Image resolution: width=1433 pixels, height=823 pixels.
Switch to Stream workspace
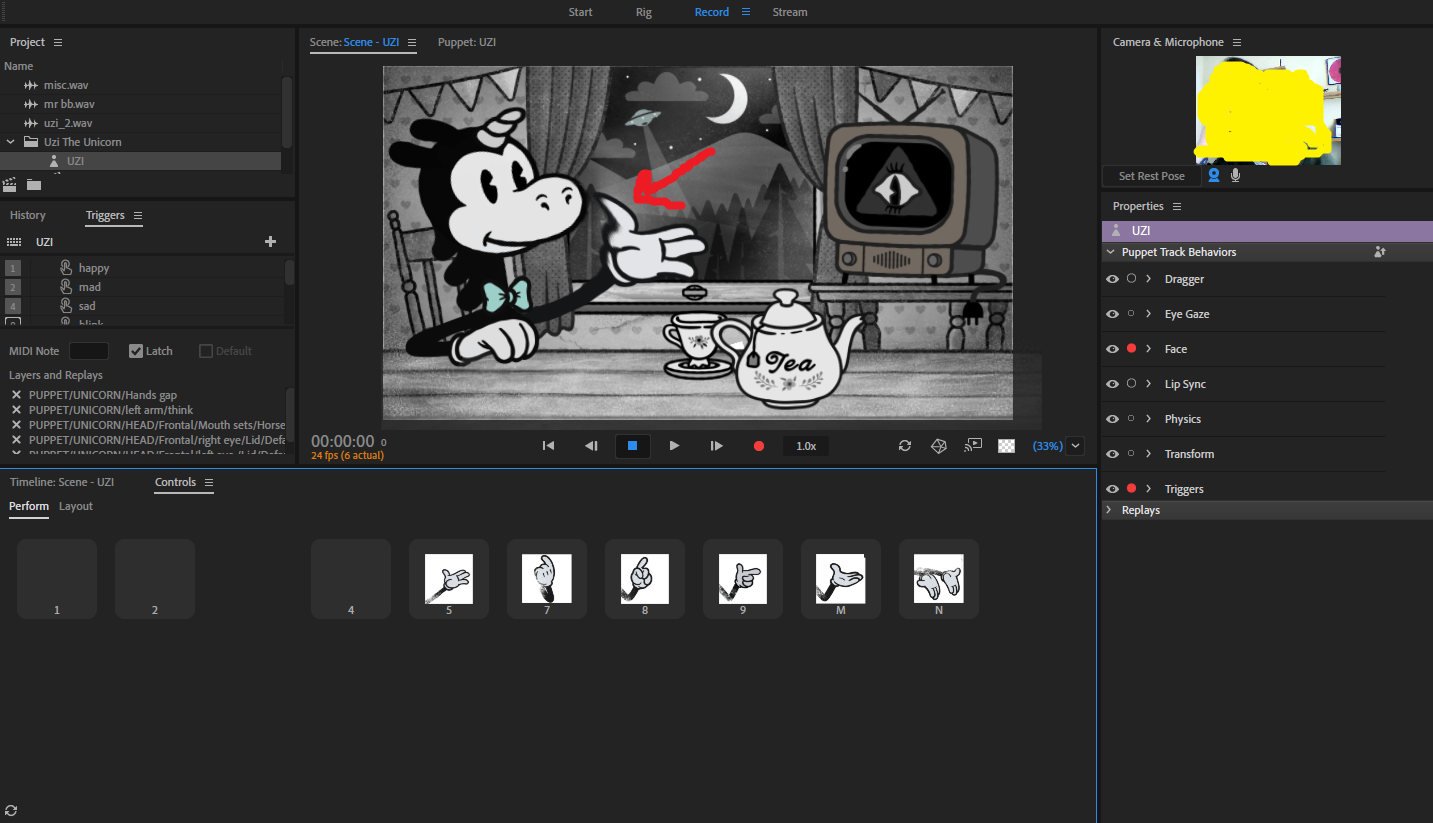[790, 12]
